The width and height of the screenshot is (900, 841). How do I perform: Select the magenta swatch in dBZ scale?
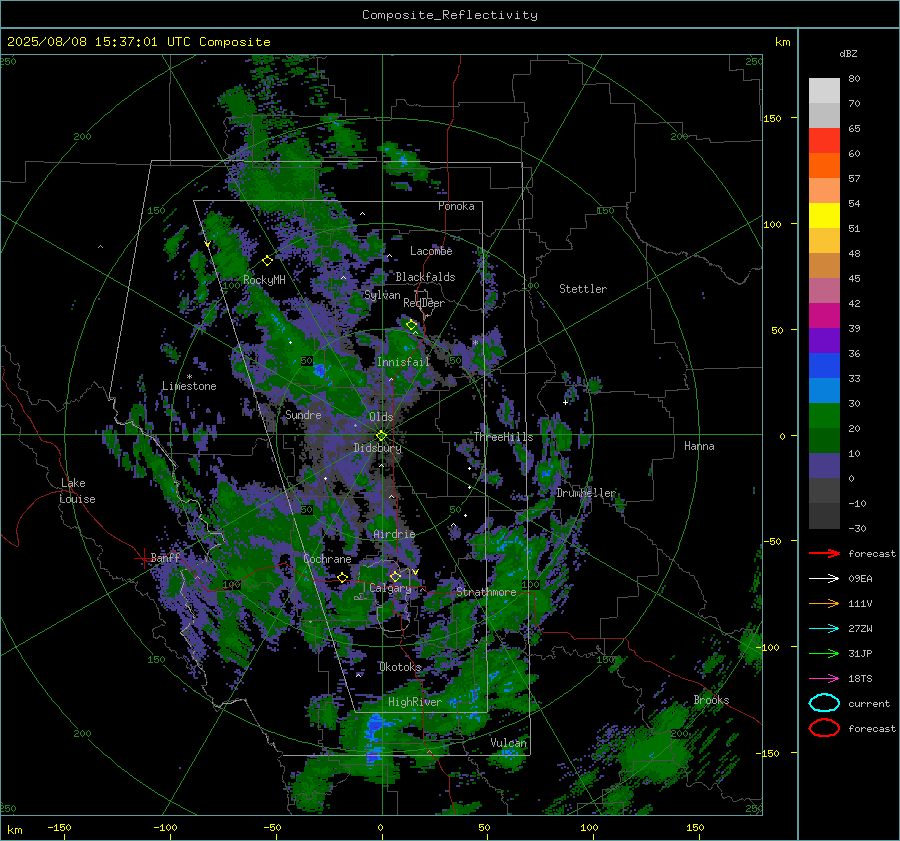[x=824, y=316]
